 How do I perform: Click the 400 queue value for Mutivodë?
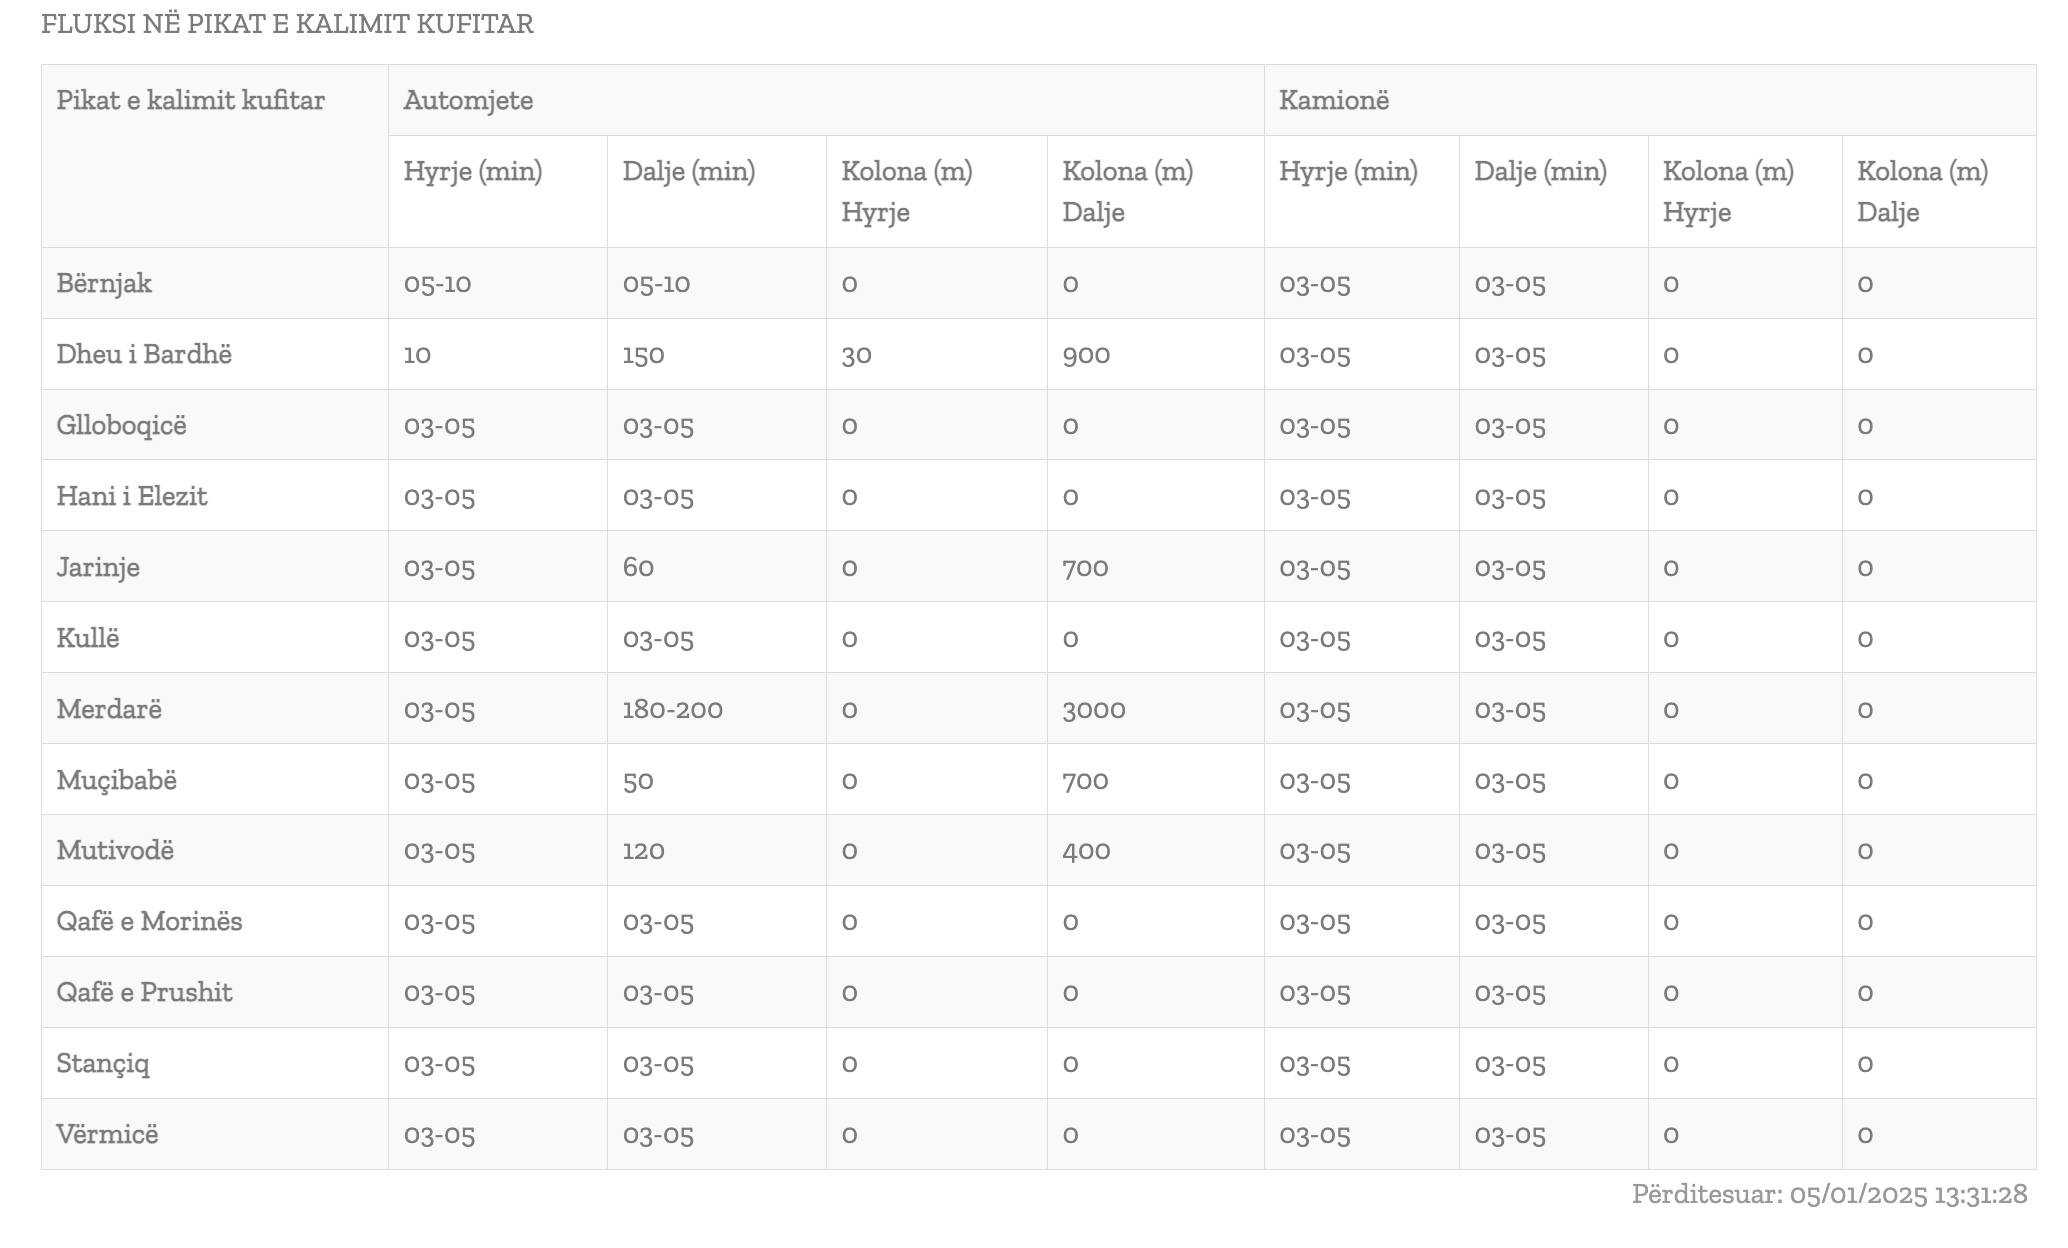coord(1086,850)
